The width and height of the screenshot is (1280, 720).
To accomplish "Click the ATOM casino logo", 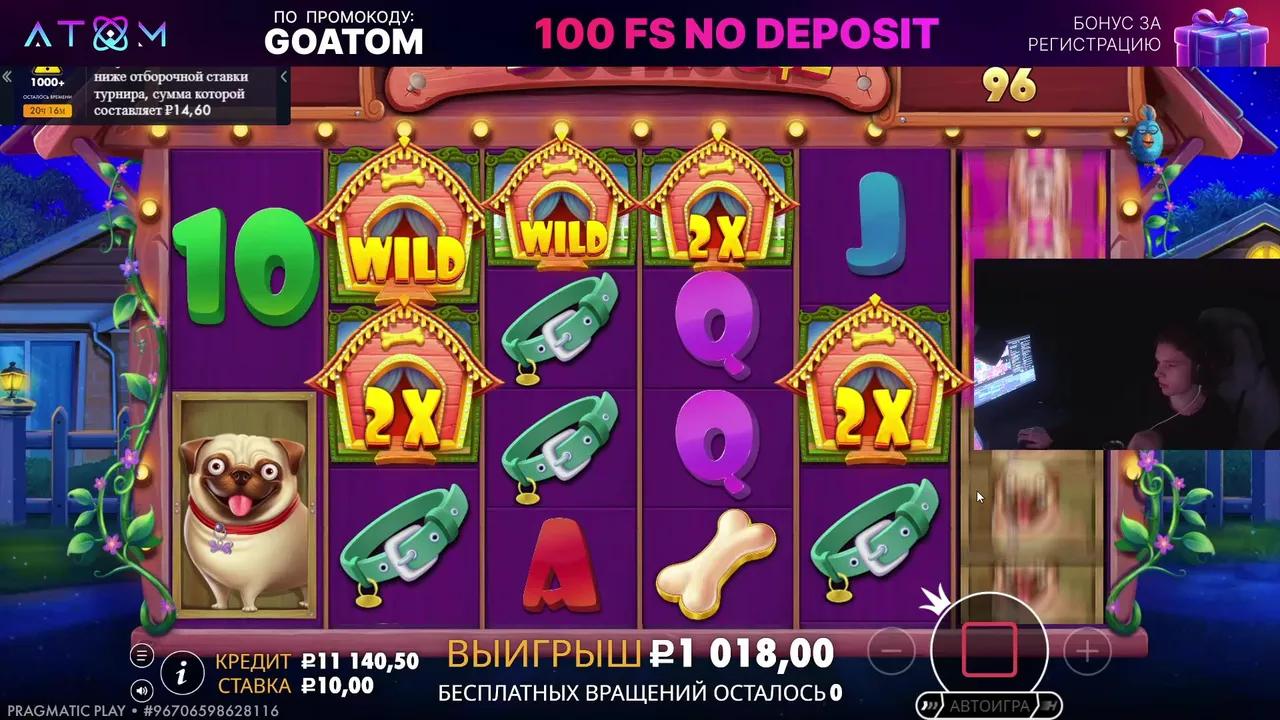I will tap(95, 34).
